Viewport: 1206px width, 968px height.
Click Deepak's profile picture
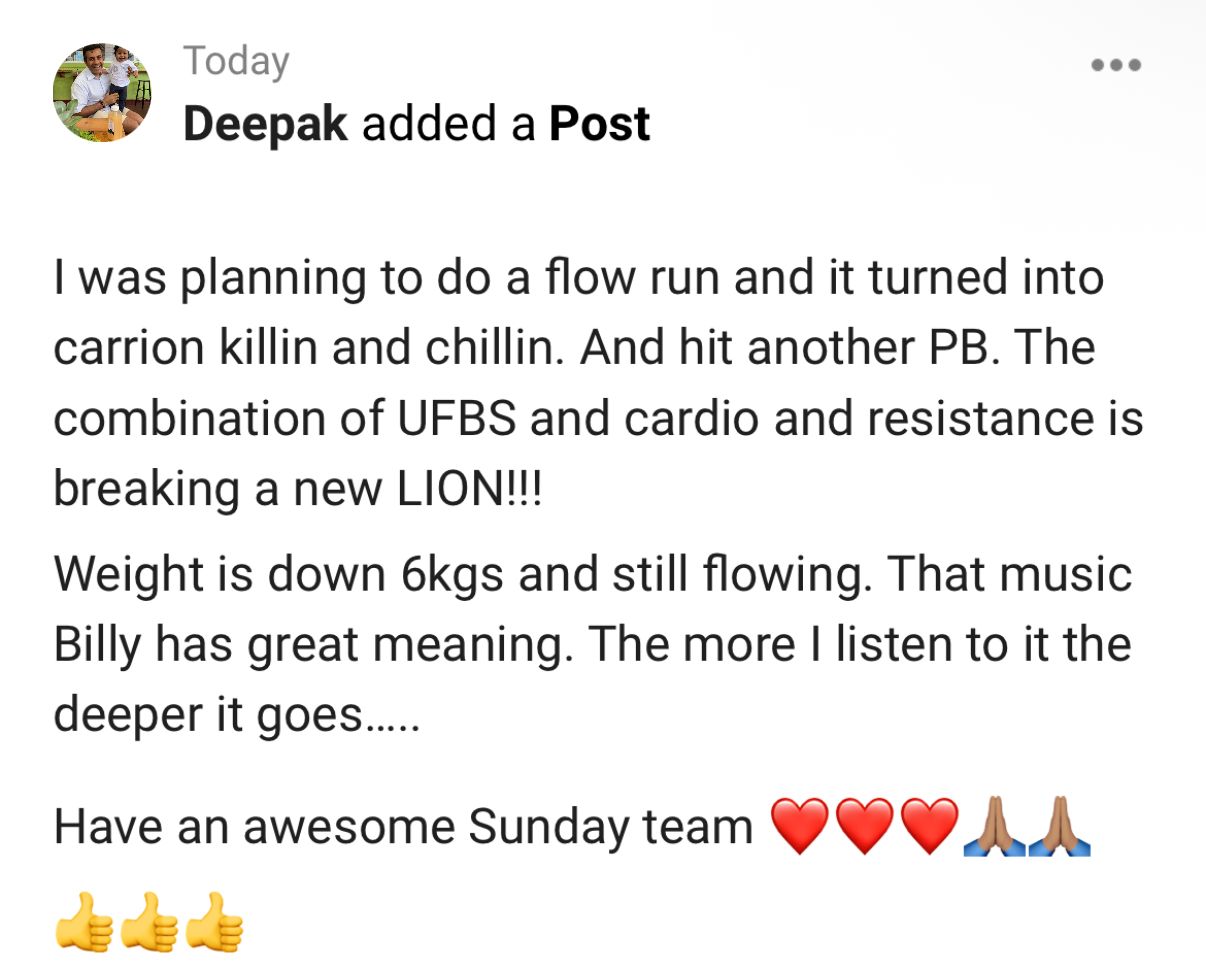102,93
